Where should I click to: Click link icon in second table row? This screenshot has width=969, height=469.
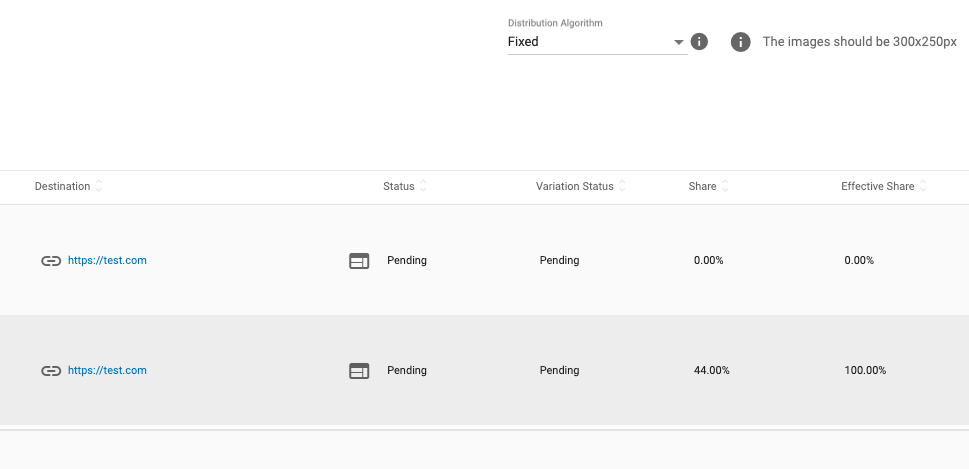click(x=51, y=371)
